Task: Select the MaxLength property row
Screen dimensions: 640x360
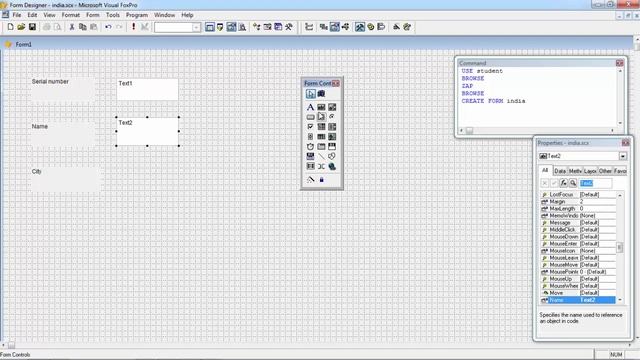Action: coord(578,209)
